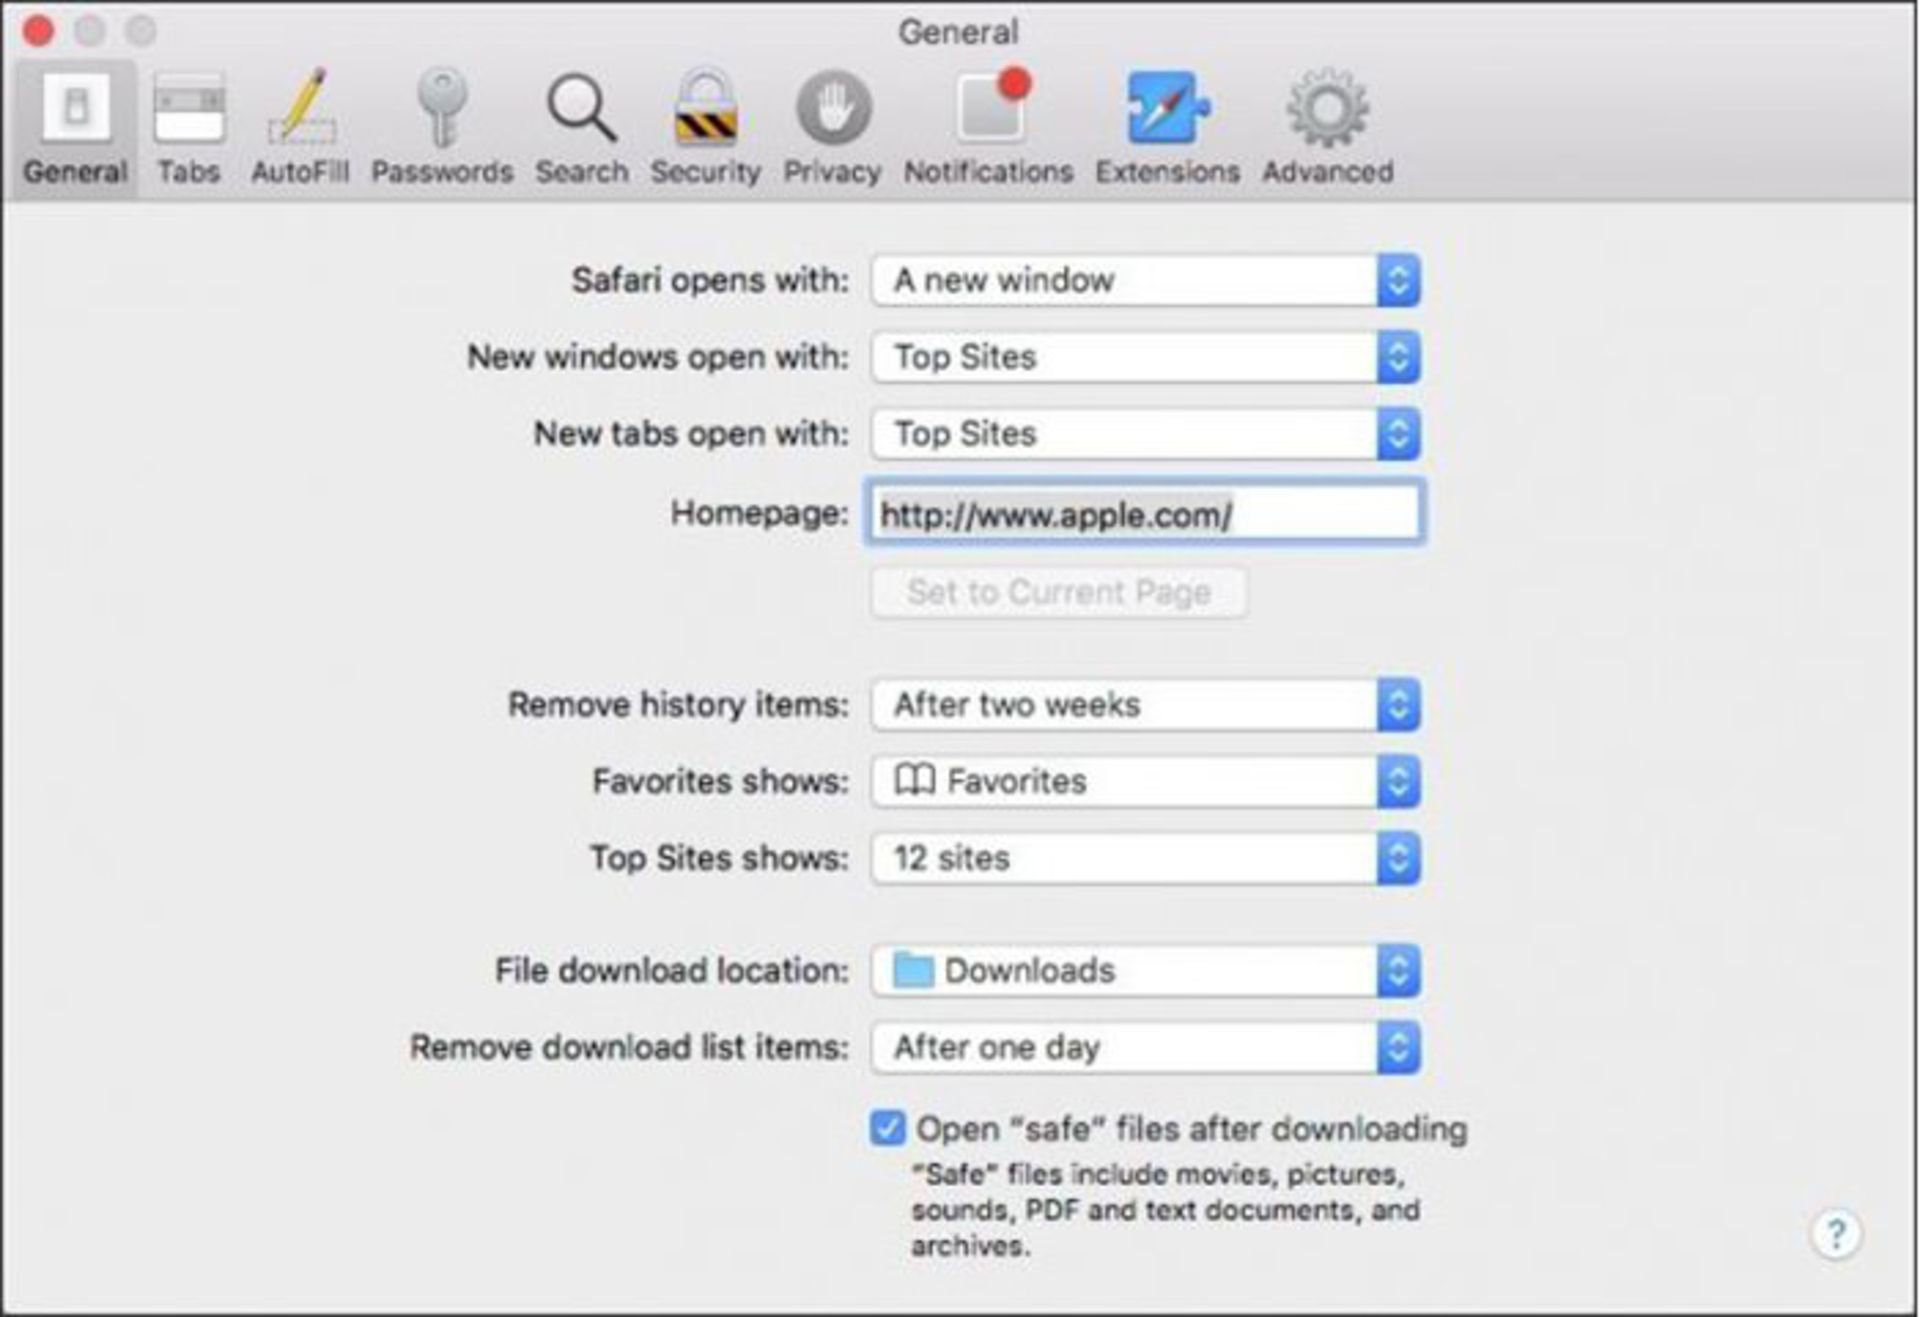Expand the Top Sites shows dropdown

(1145, 858)
